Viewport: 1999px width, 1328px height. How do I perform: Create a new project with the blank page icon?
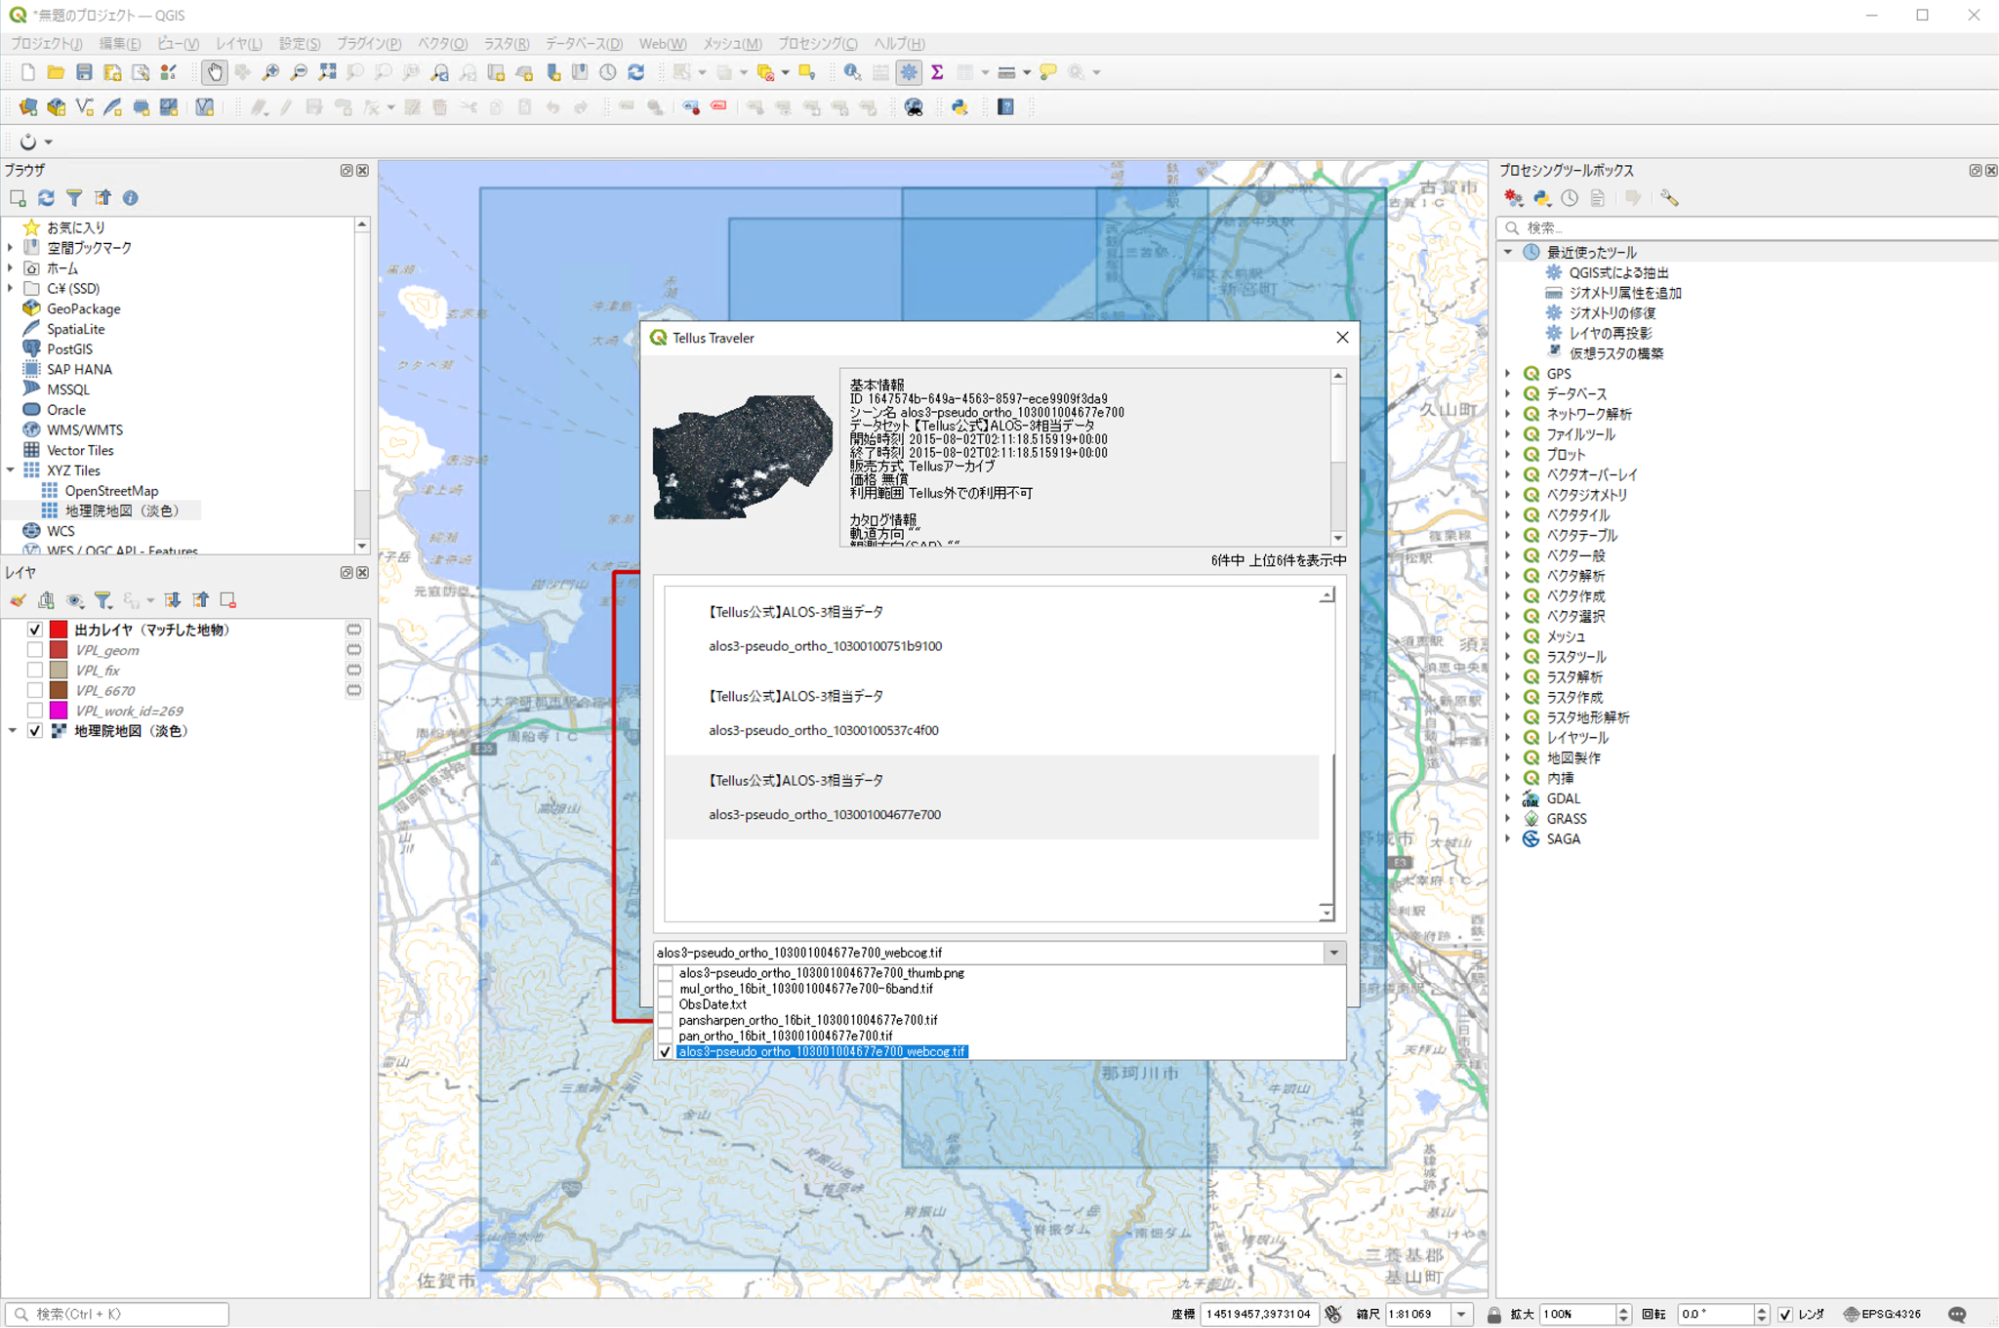tap(28, 72)
